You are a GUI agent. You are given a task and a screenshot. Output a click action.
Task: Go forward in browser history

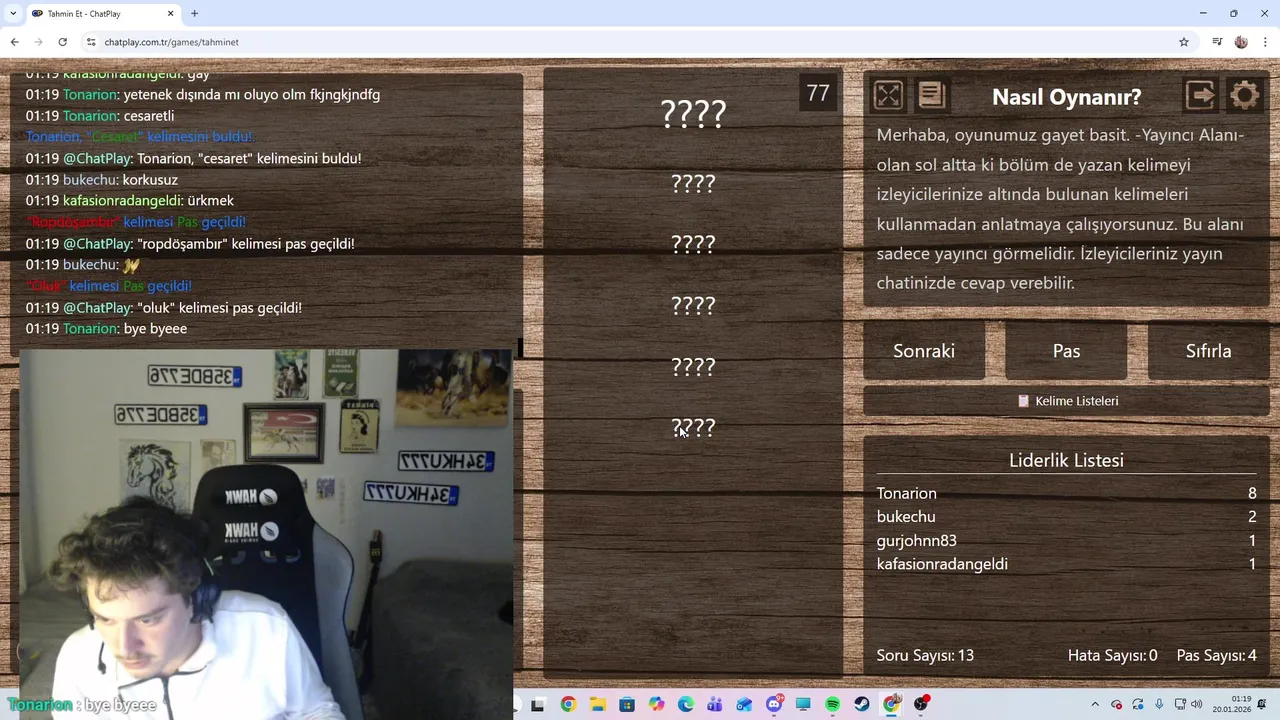pyautogui.click(x=38, y=42)
